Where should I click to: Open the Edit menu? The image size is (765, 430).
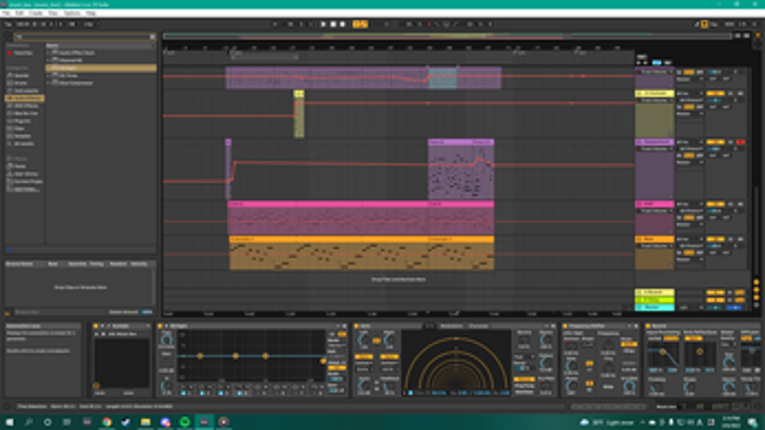pyautogui.click(x=20, y=13)
